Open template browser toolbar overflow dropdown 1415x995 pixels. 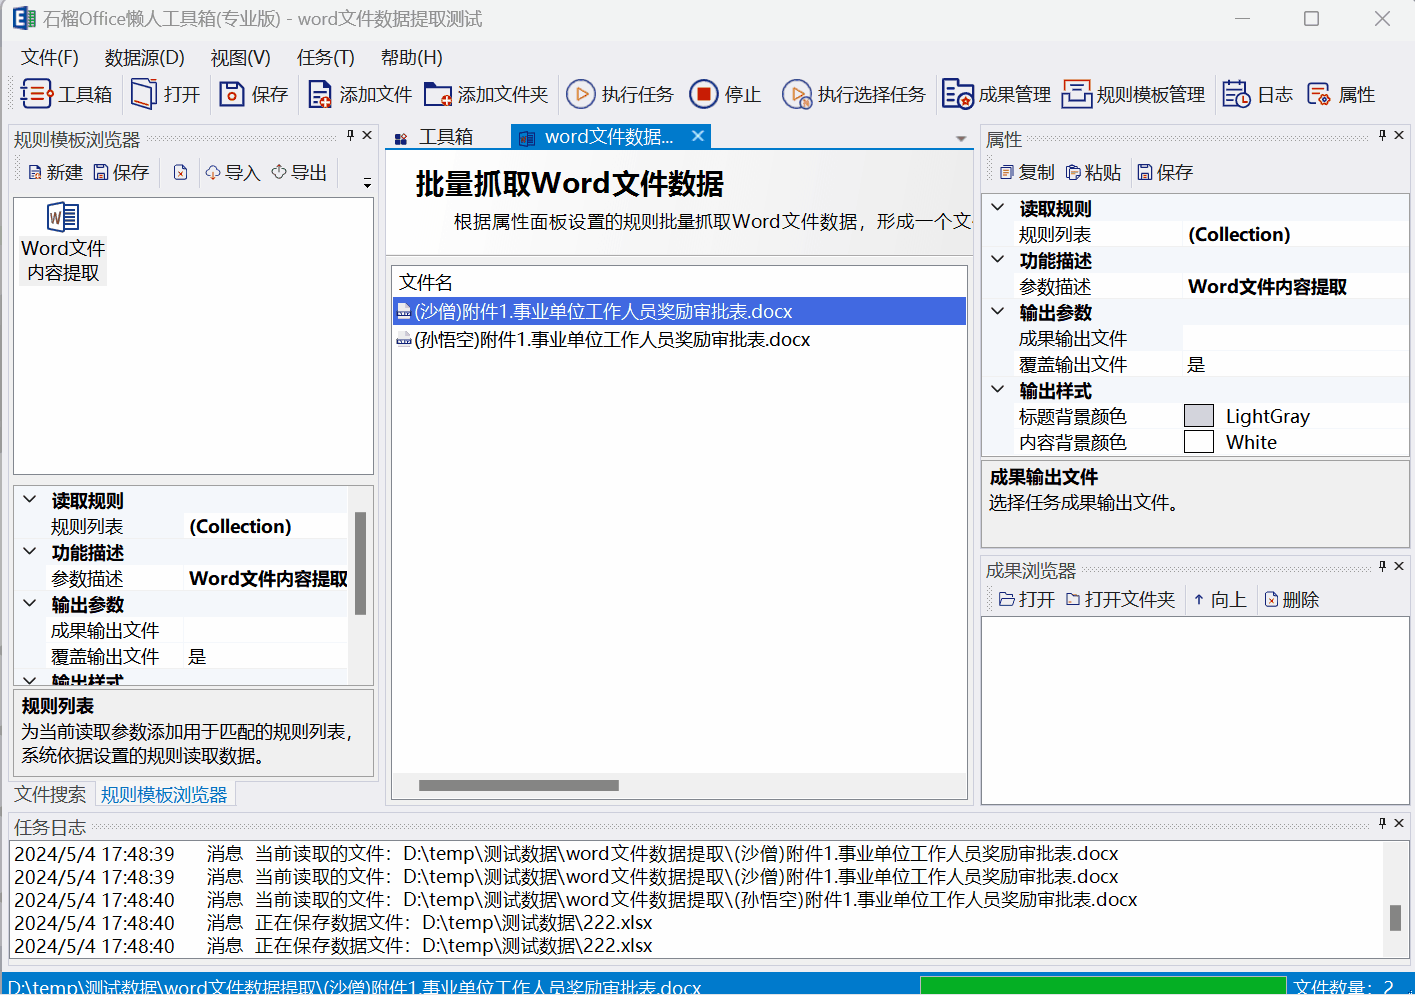tap(367, 183)
